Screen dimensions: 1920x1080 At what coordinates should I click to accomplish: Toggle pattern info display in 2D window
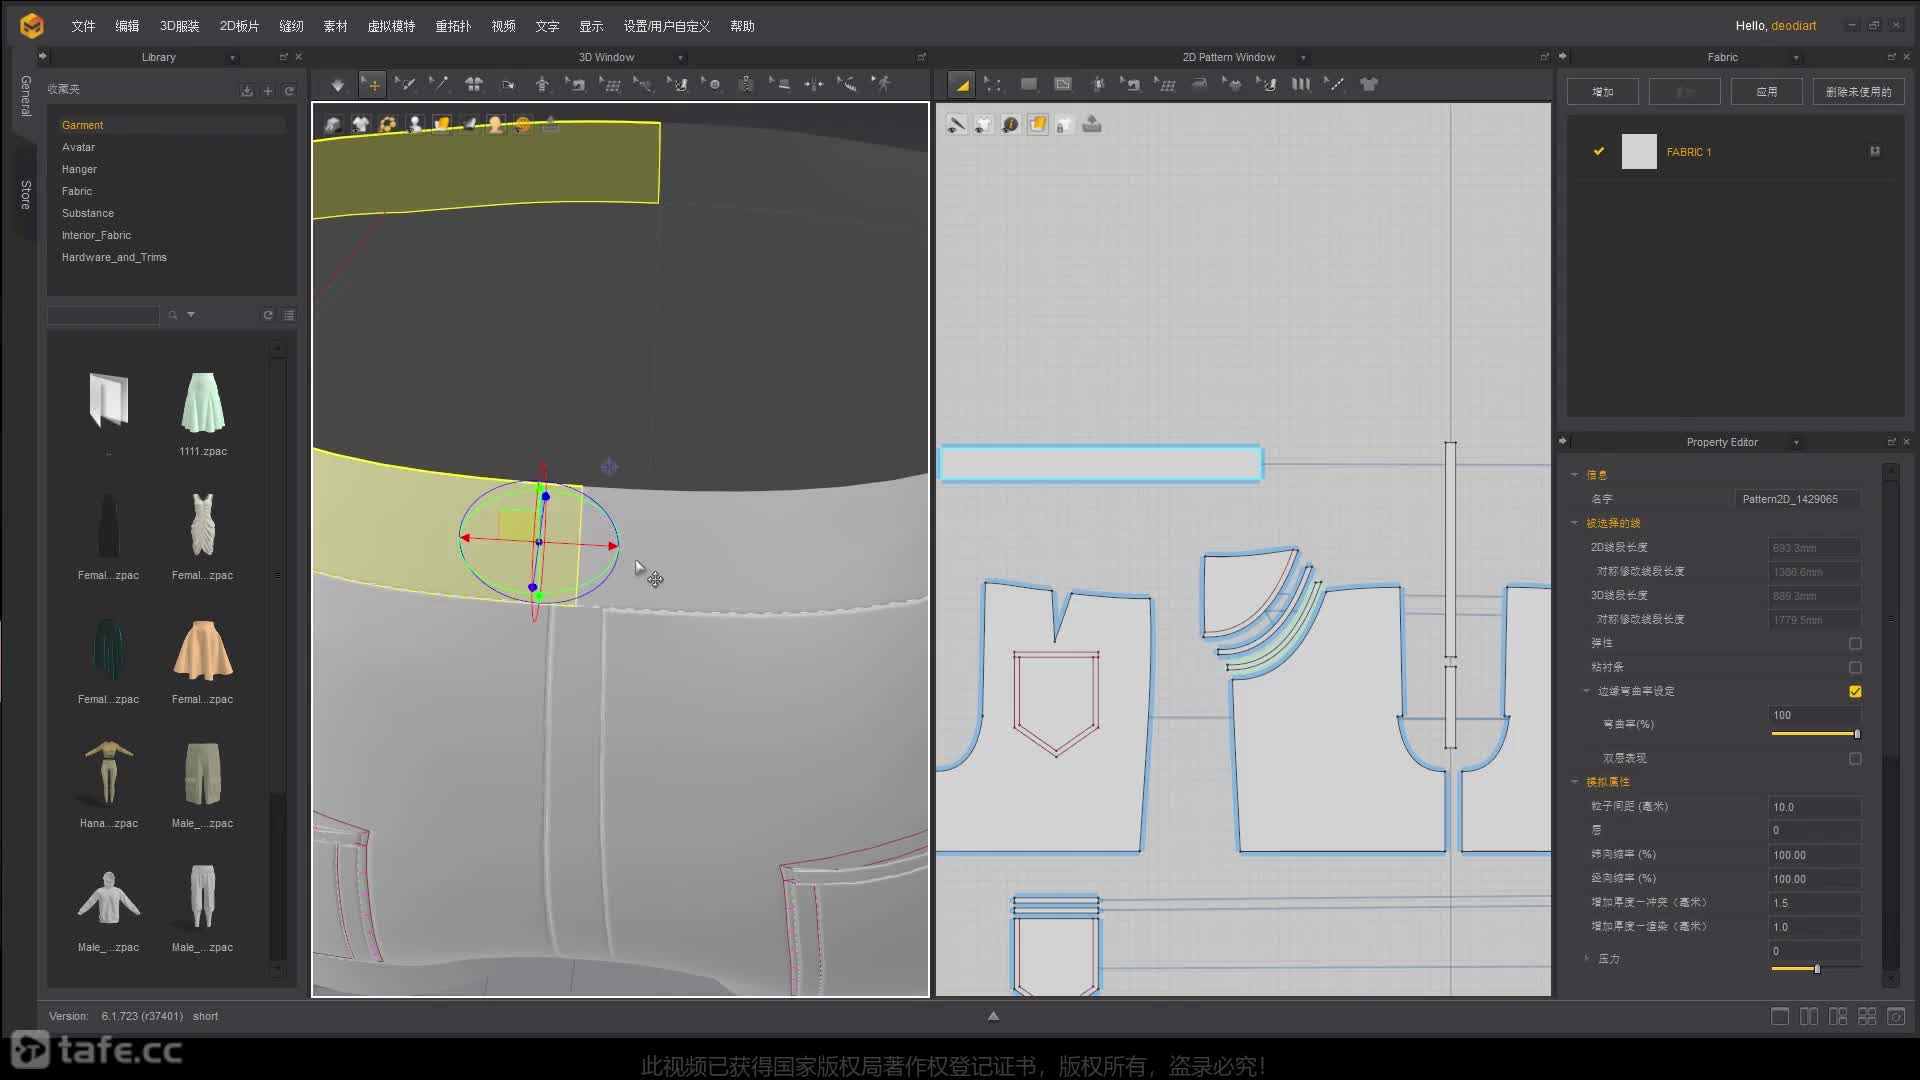pos(1011,124)
